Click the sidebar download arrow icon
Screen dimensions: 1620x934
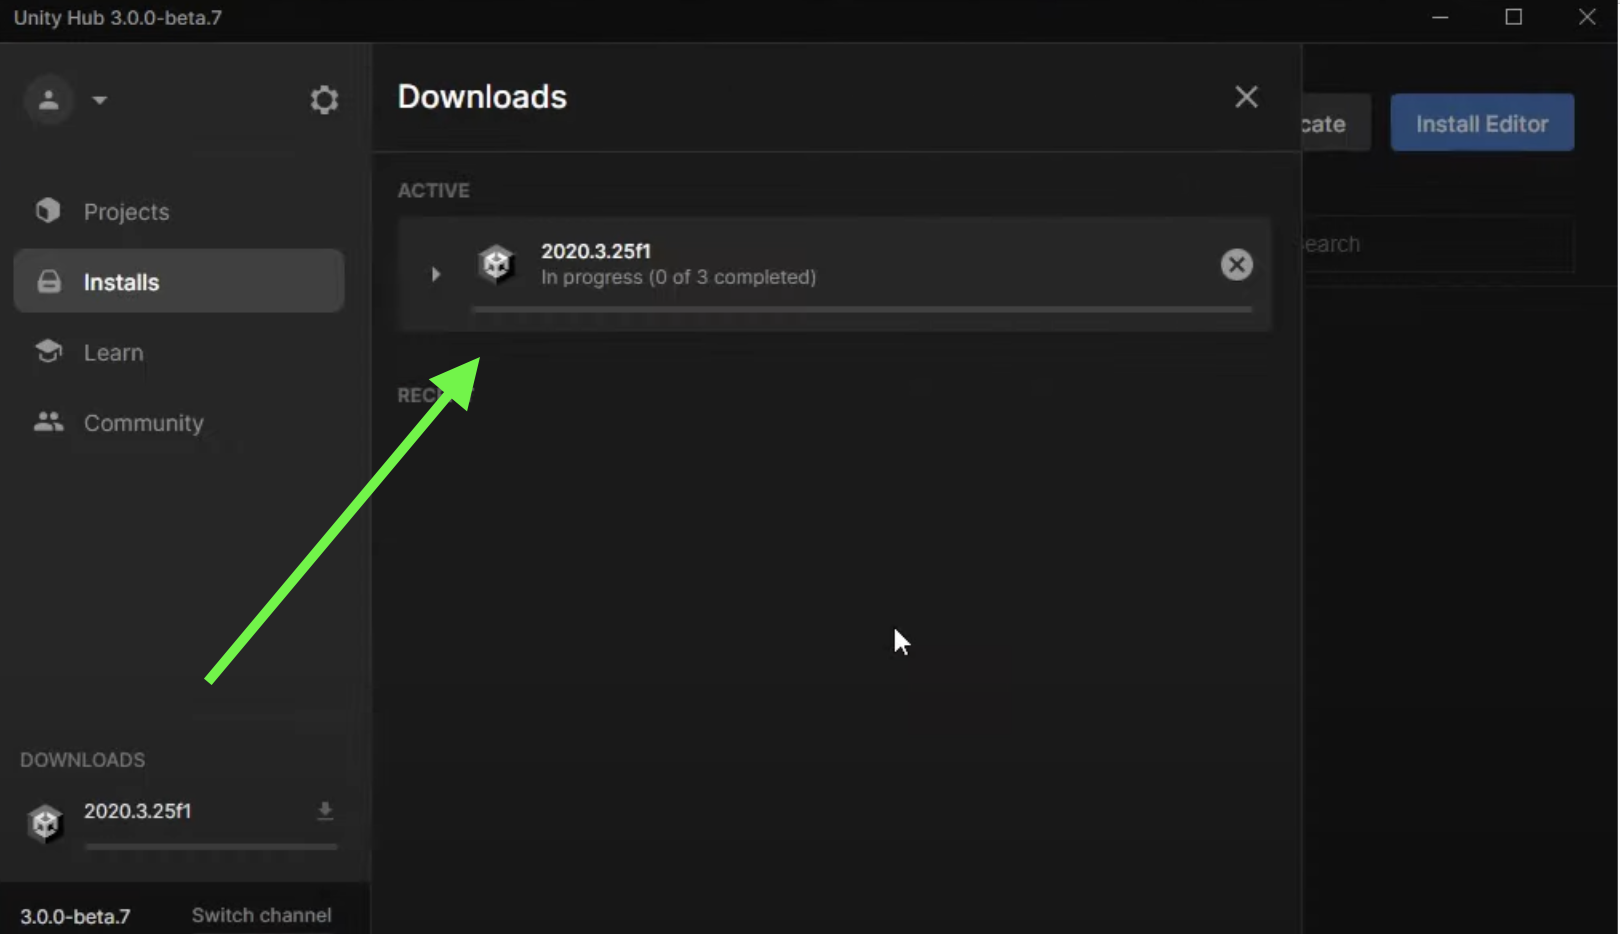coord(325,811)
